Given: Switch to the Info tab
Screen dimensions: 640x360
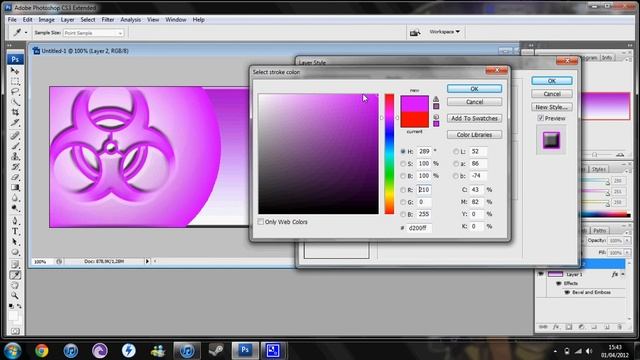Looking at the screenshot, I should tap(607, 58).
